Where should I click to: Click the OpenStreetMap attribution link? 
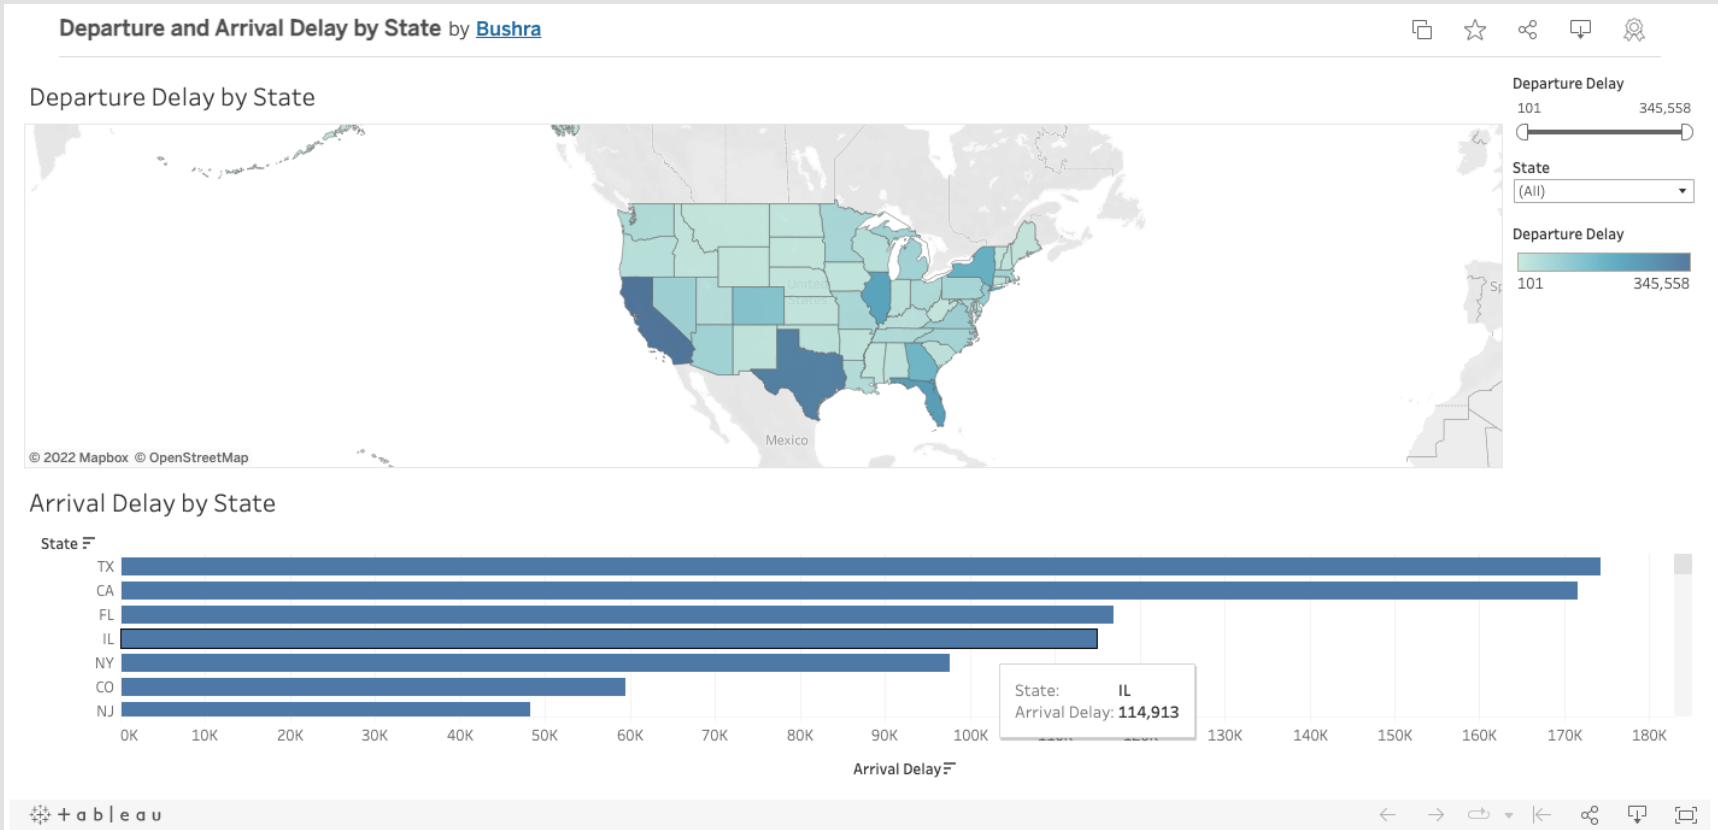coord(197,457)
